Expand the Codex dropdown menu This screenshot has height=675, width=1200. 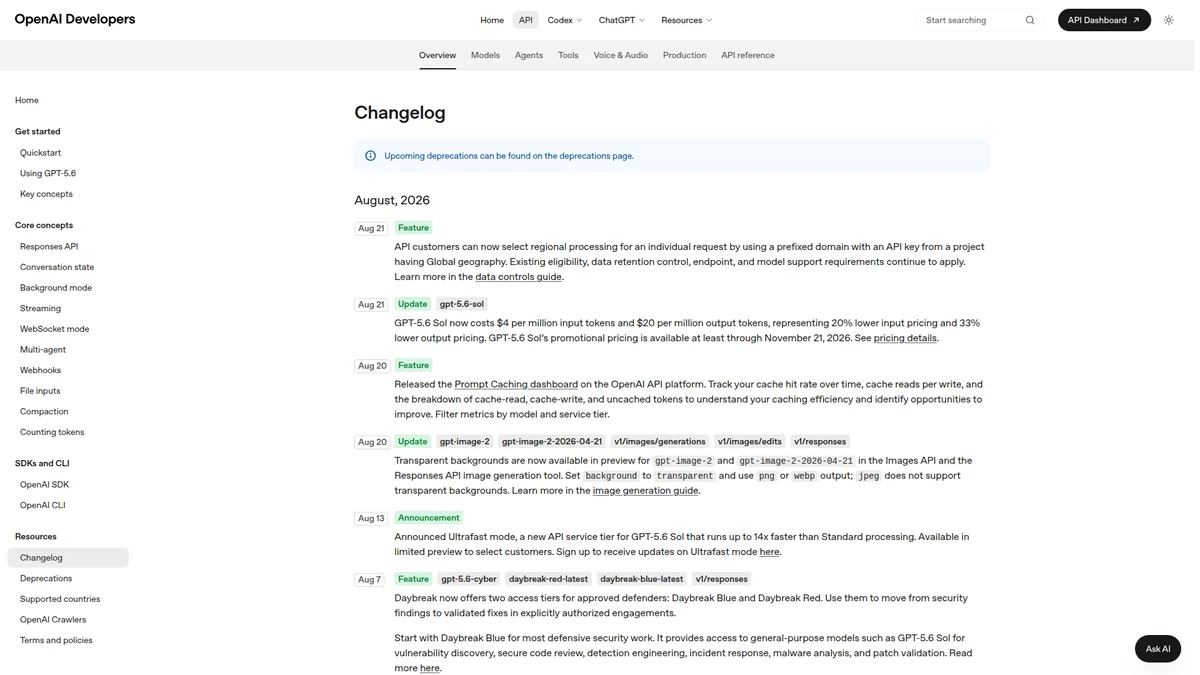tap(565, 20)
